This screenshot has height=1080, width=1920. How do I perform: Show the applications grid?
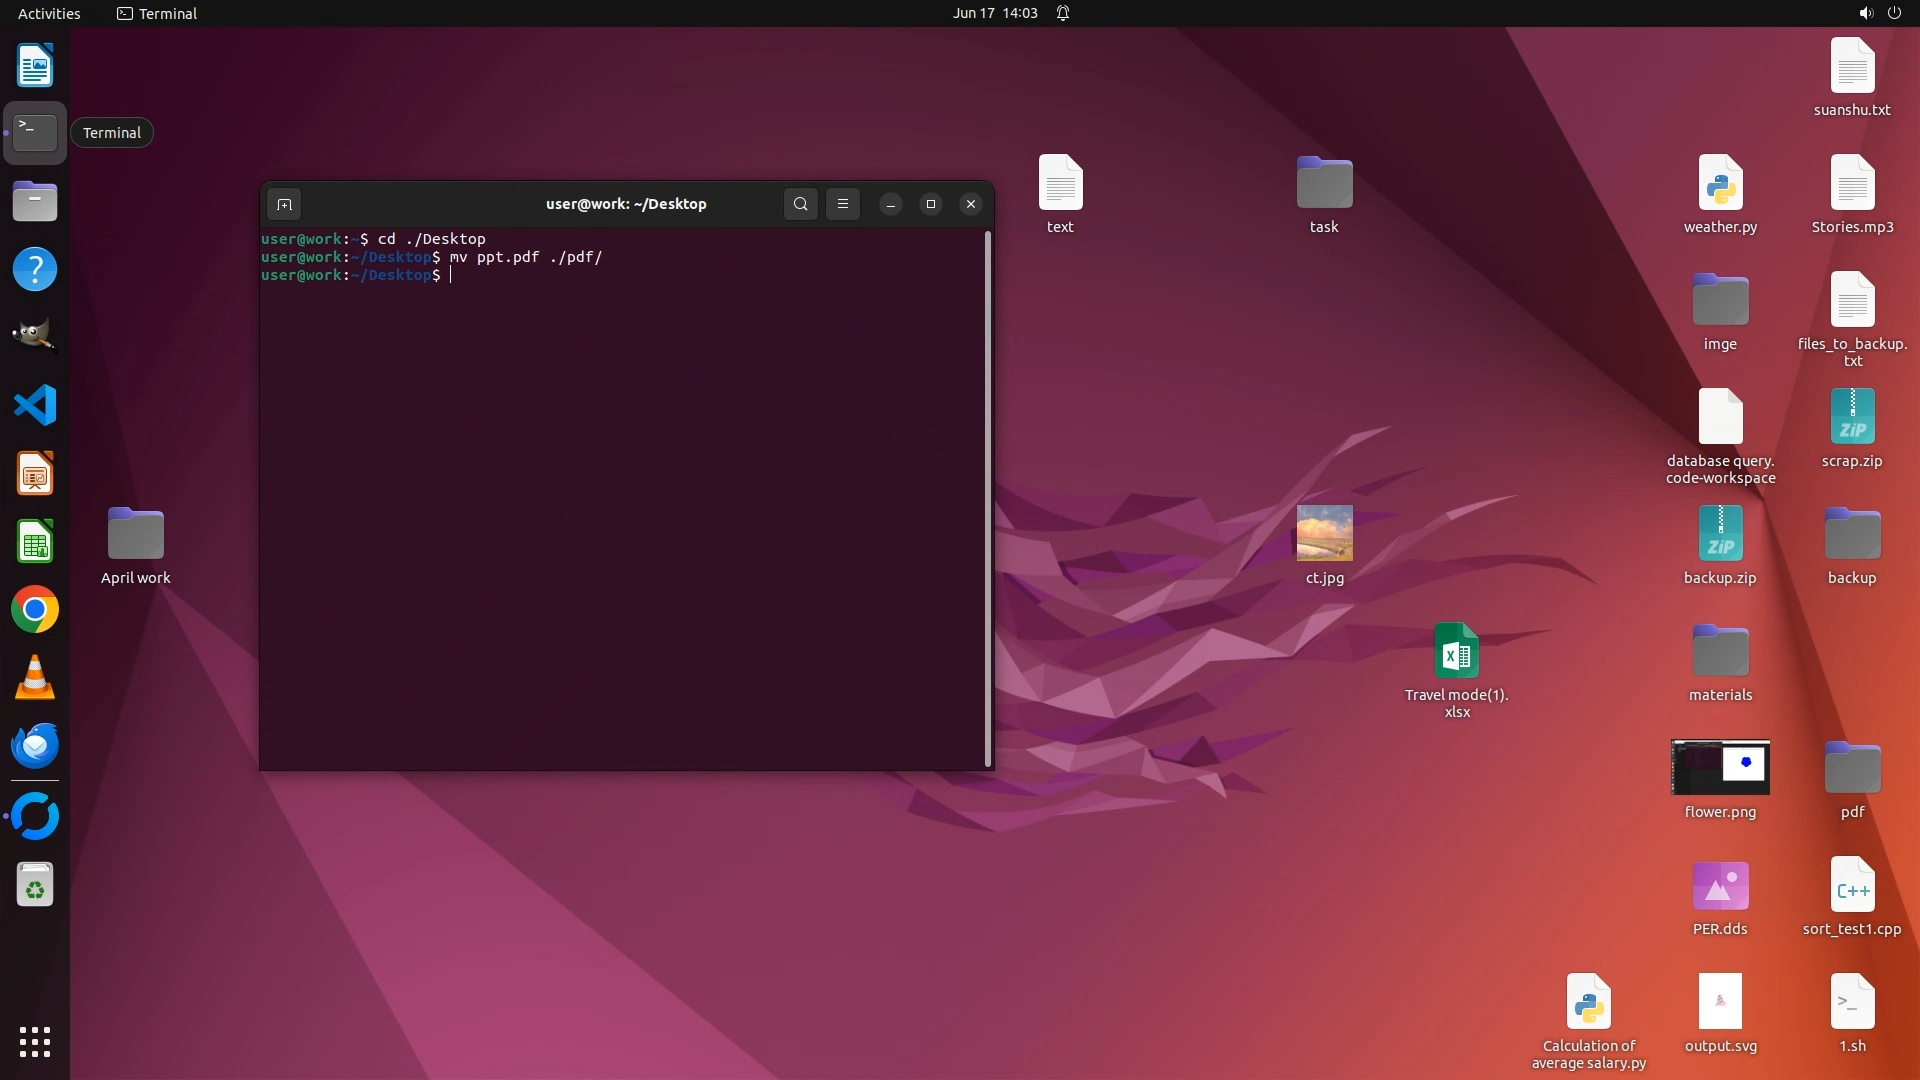point(35,1042)
